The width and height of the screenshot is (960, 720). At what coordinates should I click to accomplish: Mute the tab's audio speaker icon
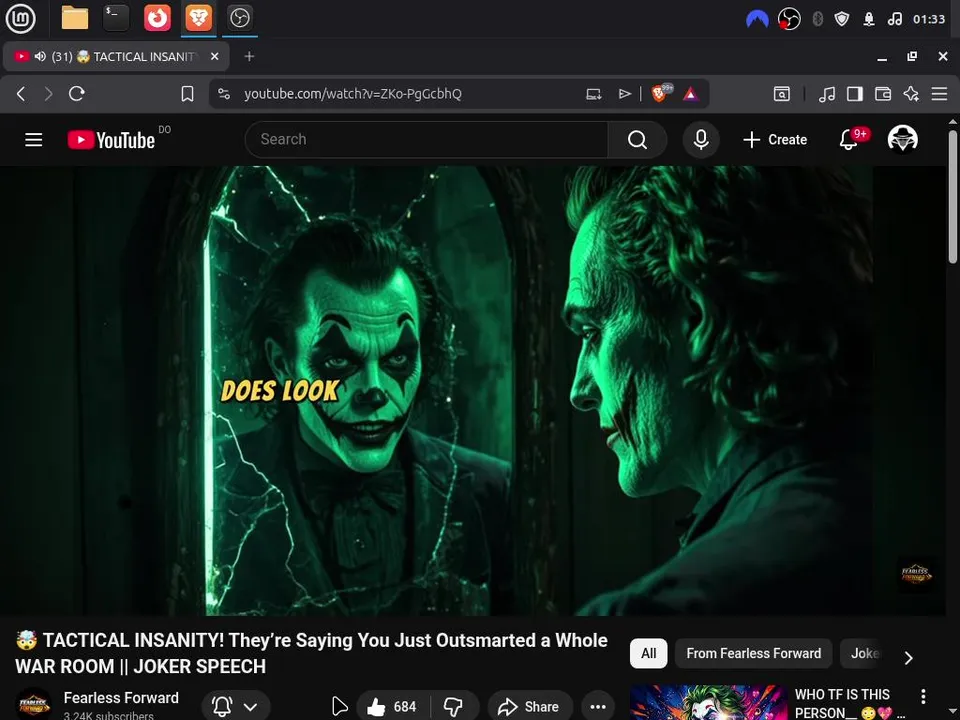(40, 56)
